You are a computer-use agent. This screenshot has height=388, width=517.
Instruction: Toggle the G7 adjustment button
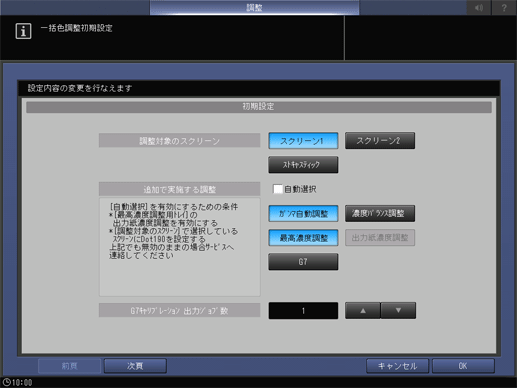[x=303, y=262]
